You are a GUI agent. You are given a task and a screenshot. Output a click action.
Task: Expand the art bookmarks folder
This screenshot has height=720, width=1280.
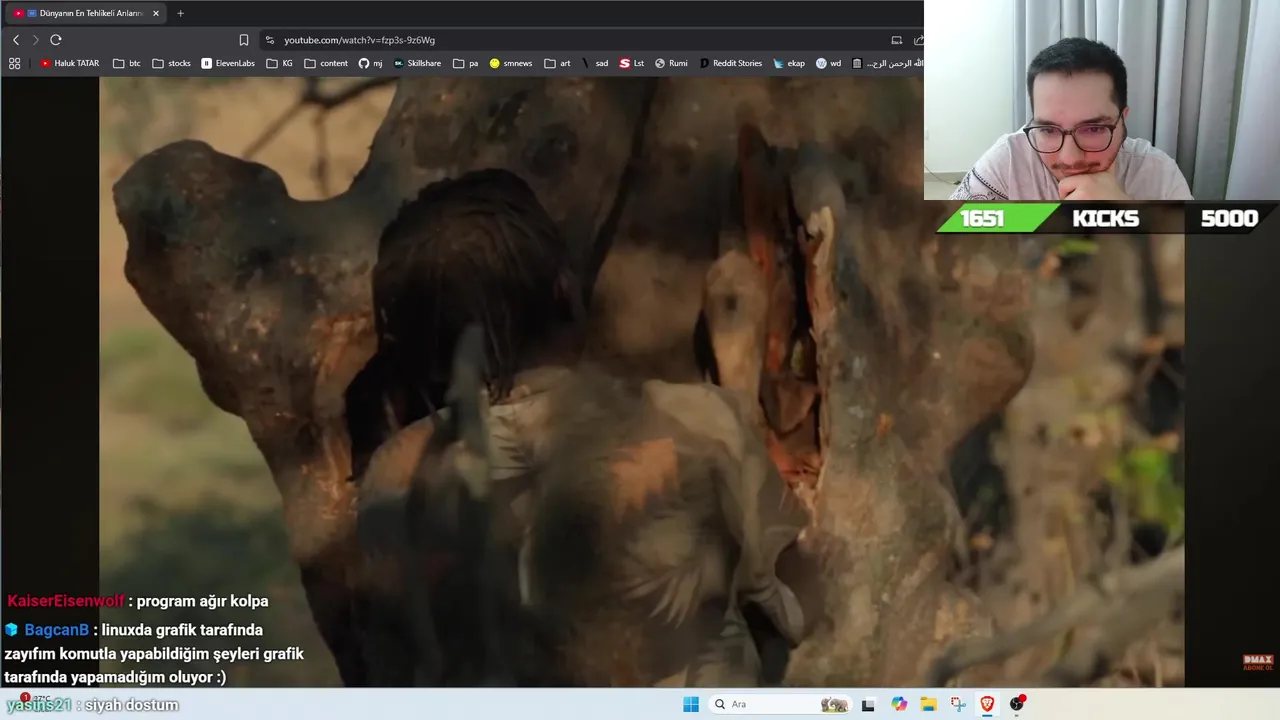(x=558, y=63)
